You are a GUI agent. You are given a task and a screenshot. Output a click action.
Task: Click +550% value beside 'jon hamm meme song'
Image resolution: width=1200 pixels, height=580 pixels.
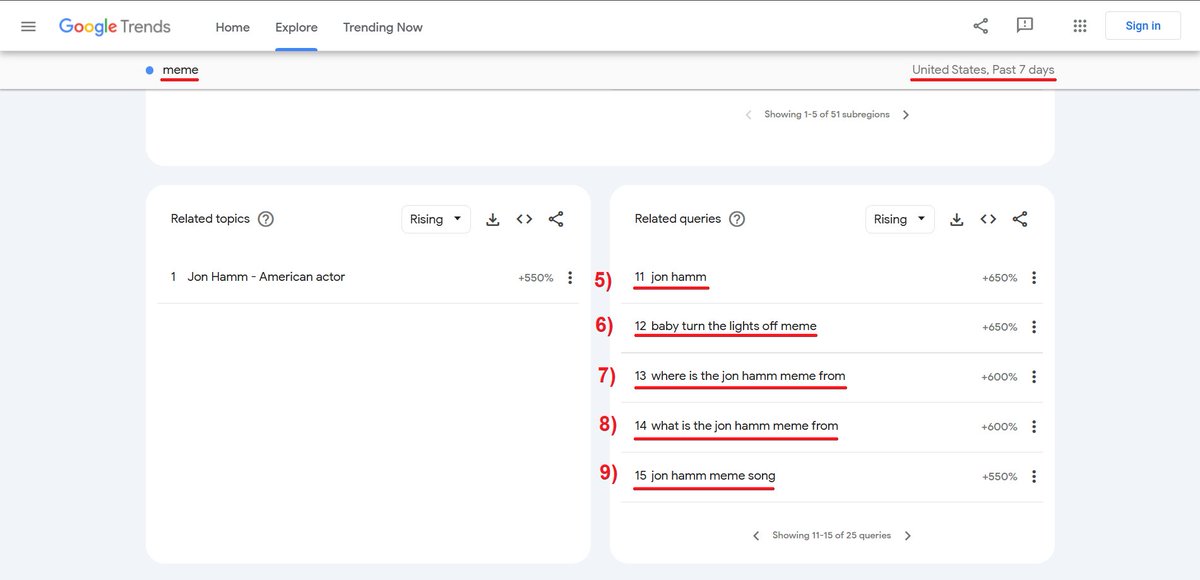click(999, 477)
